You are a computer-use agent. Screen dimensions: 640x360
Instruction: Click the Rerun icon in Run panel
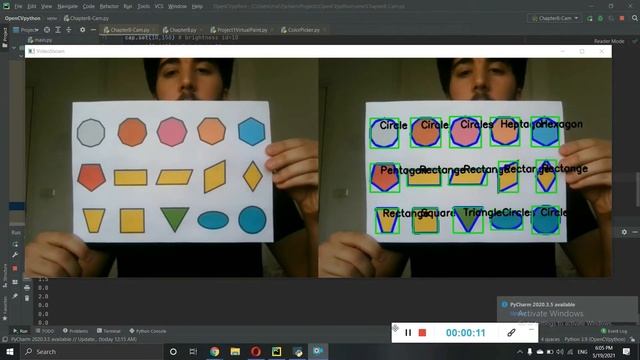15,244
